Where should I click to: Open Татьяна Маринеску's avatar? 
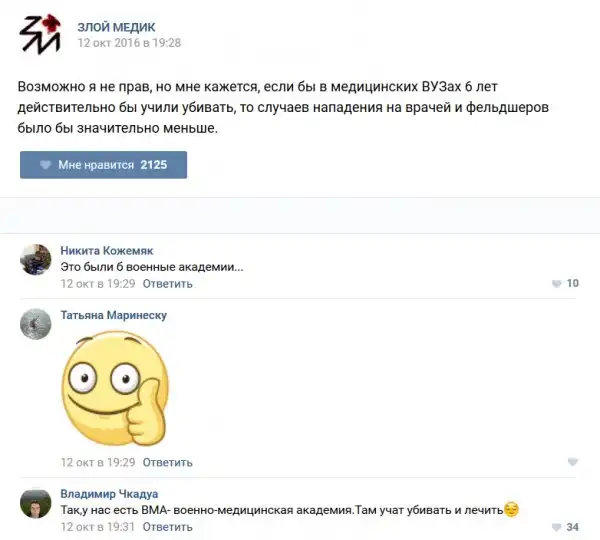[36, 324]
